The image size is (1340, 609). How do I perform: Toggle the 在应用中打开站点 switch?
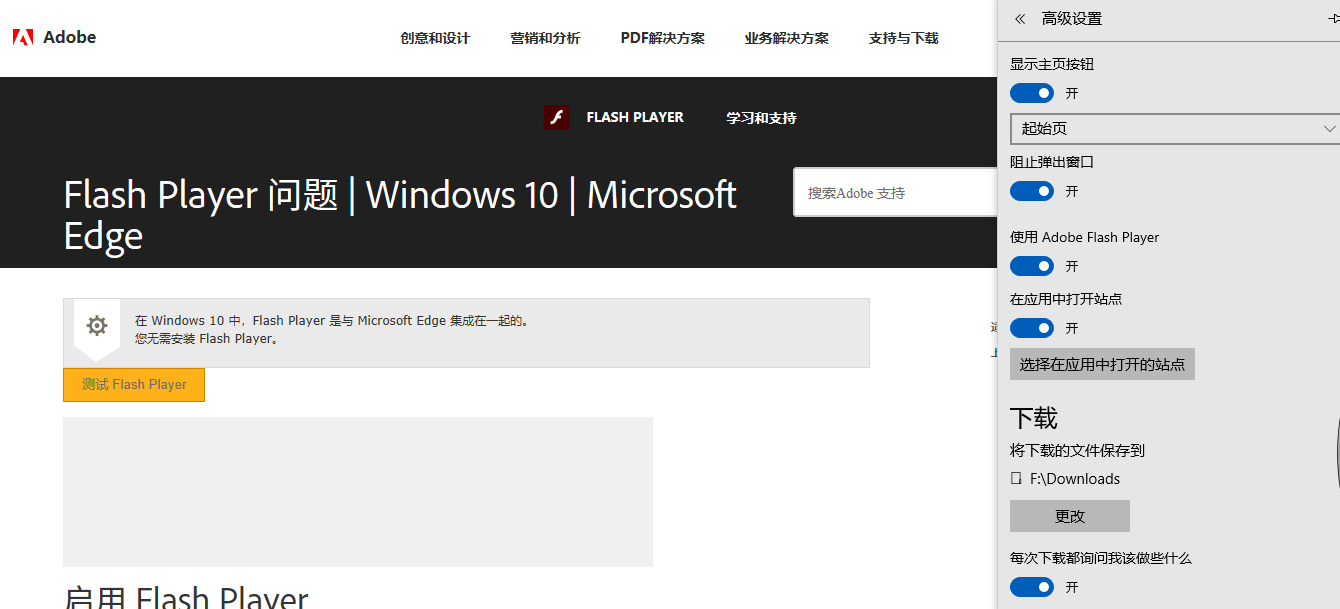[1032, 328]
